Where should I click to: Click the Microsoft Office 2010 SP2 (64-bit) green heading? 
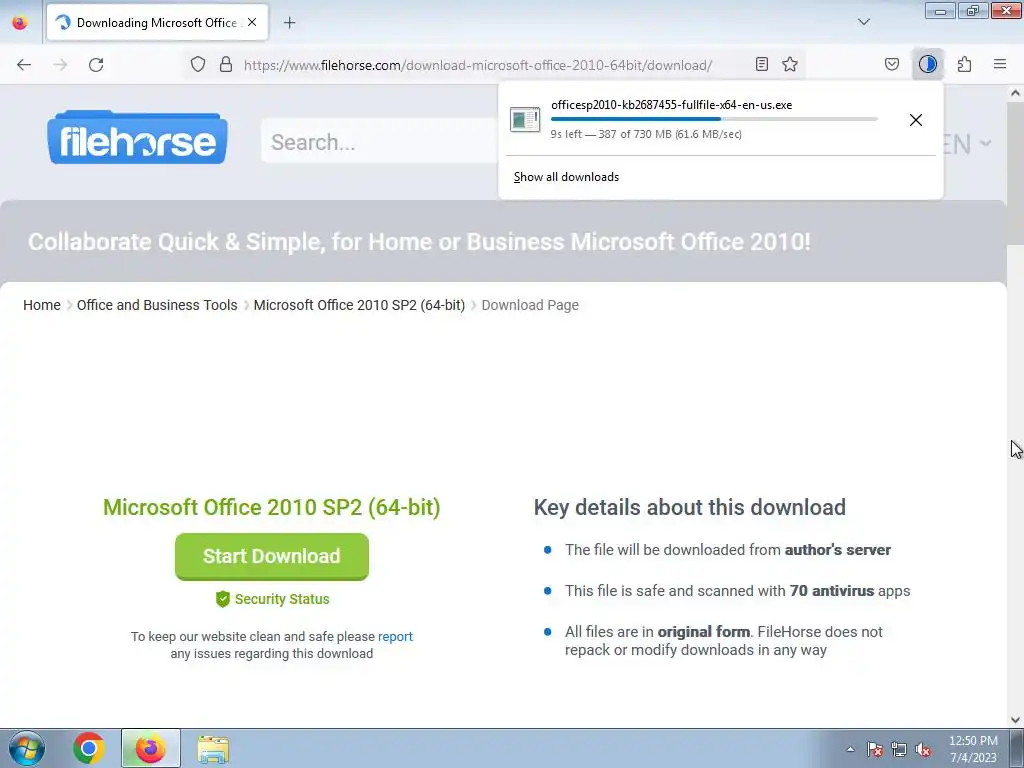tap(272, 507)
